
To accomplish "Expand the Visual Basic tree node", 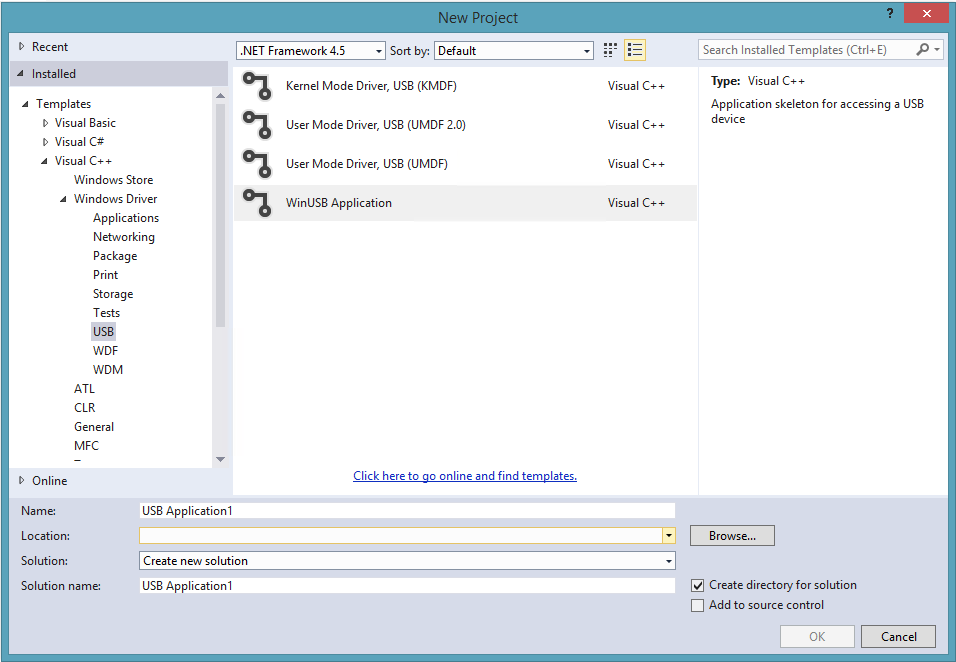I will tap(44, 122).
